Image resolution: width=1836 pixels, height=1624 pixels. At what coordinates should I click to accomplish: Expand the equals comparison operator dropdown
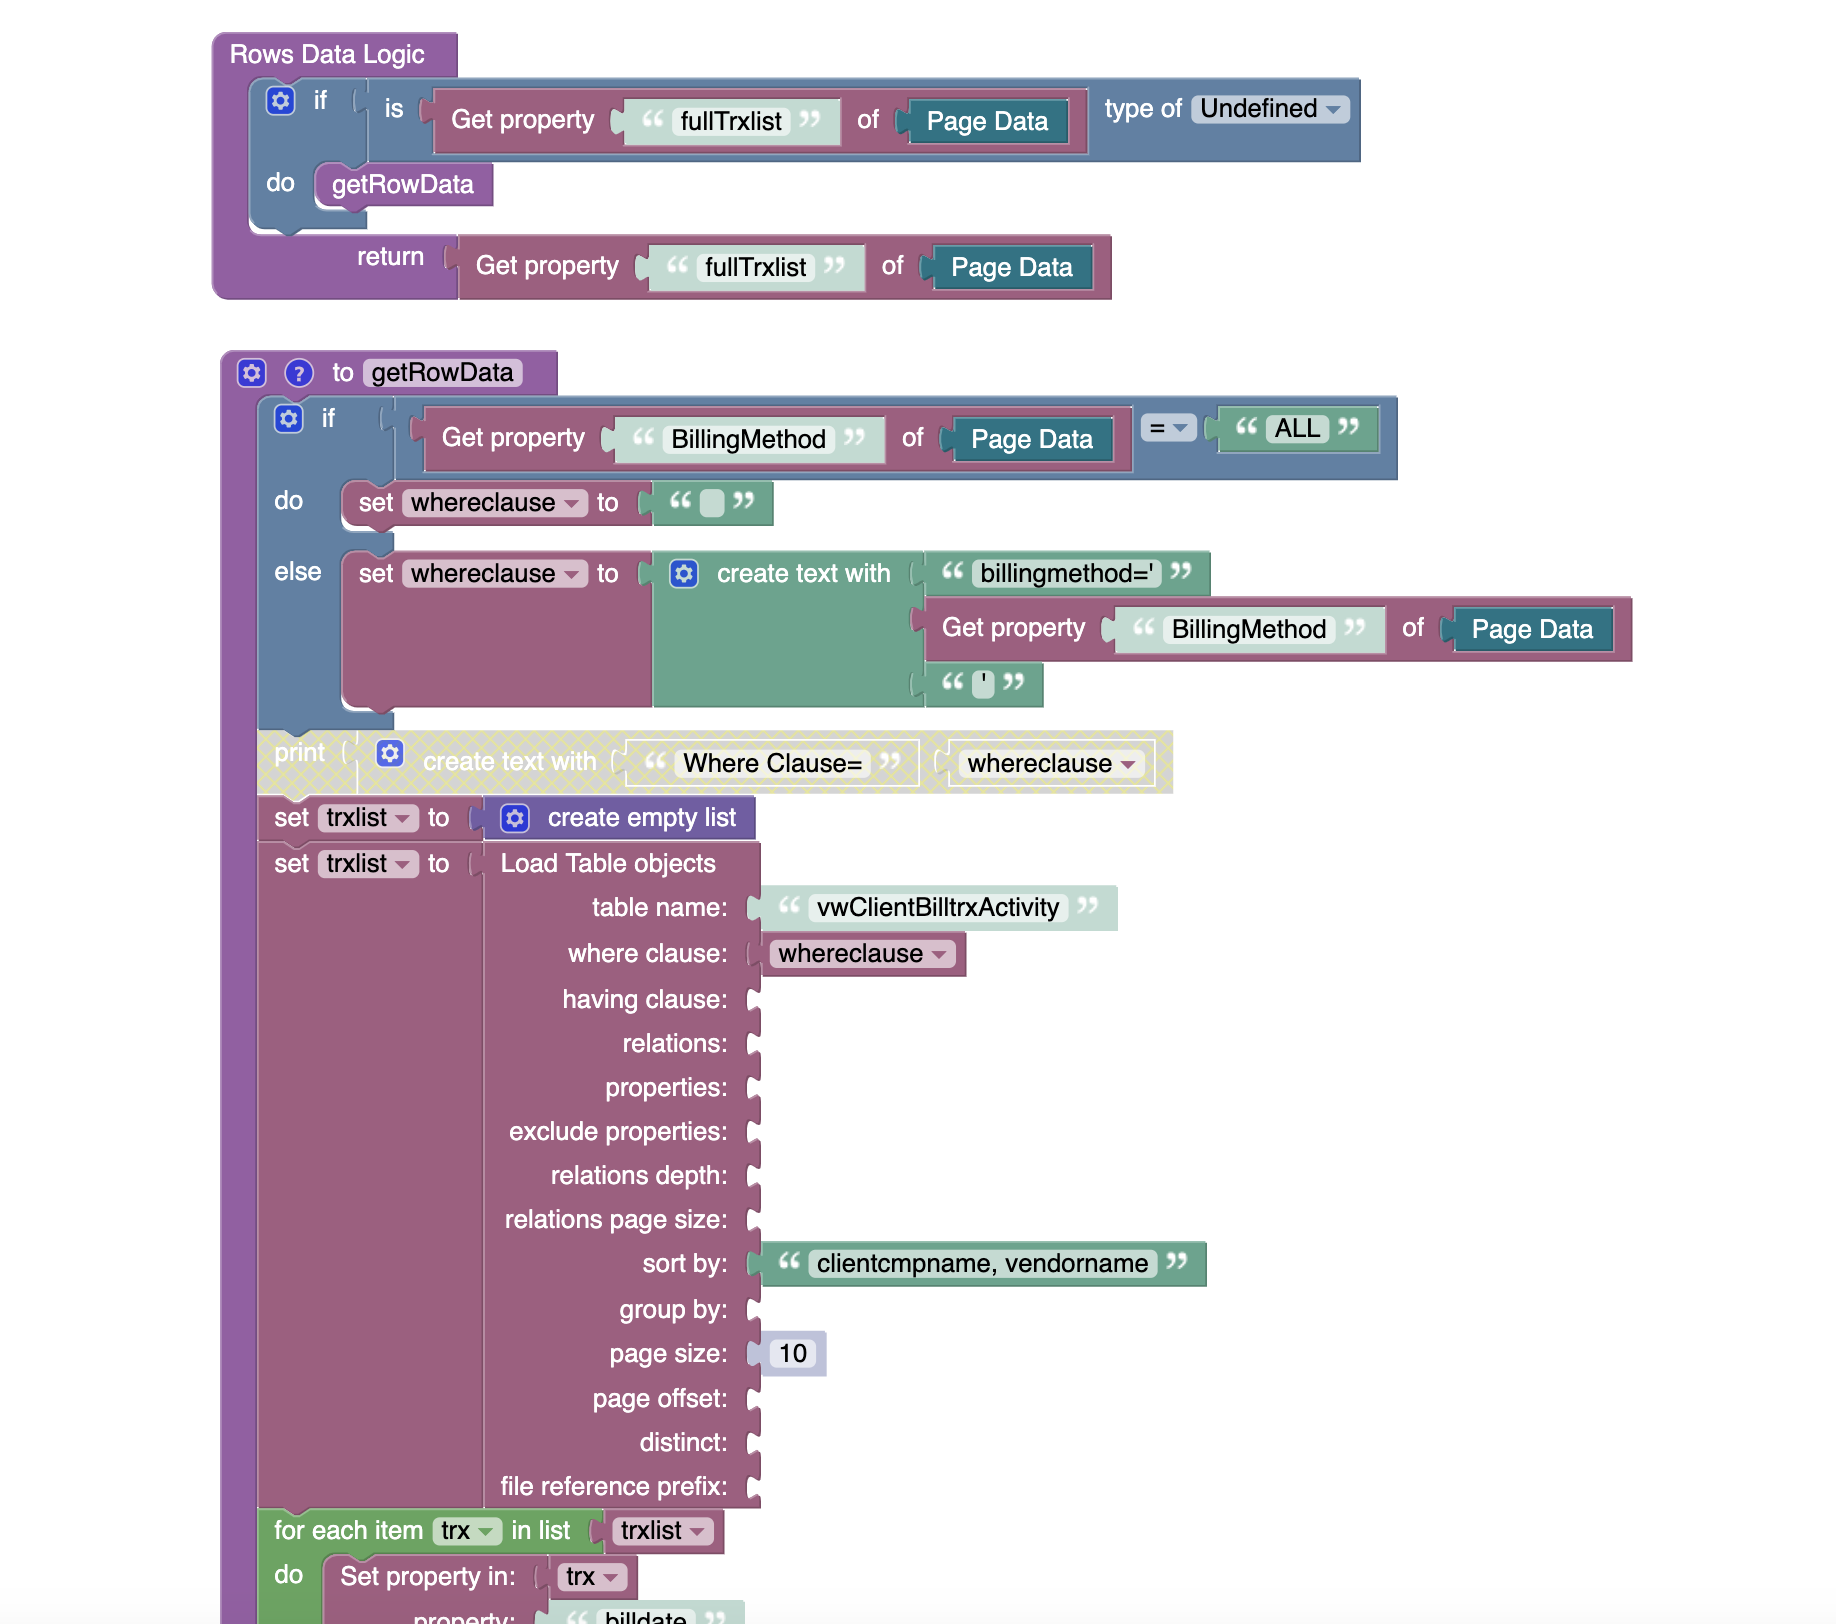1168,428
